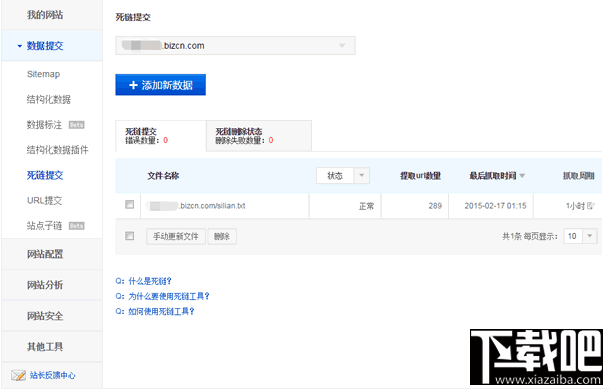This screenshot has height=390, width=610.
Task: Click the 提取url数量 column header
Action: coord(420,176)
